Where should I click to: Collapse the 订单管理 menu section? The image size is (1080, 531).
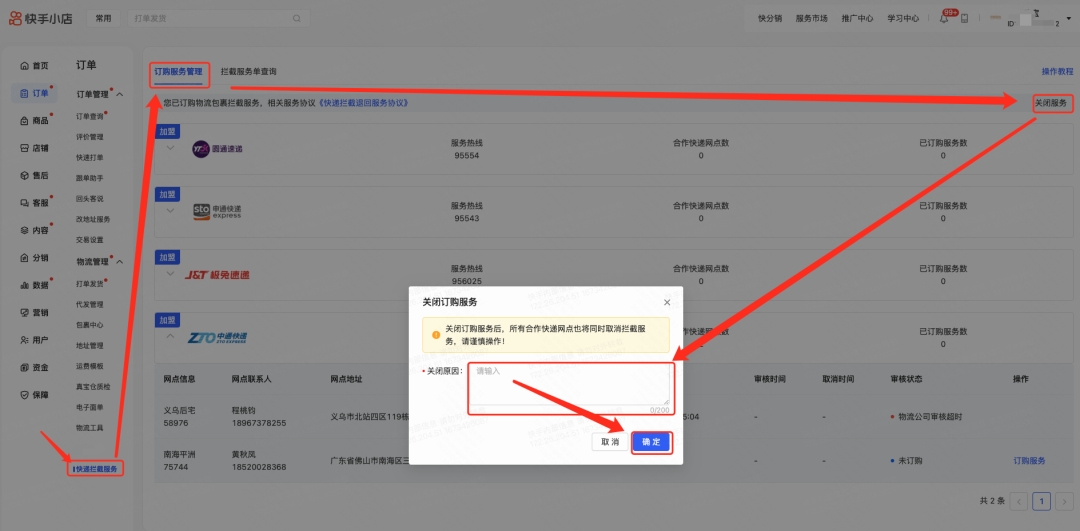(x=120, y=94)
